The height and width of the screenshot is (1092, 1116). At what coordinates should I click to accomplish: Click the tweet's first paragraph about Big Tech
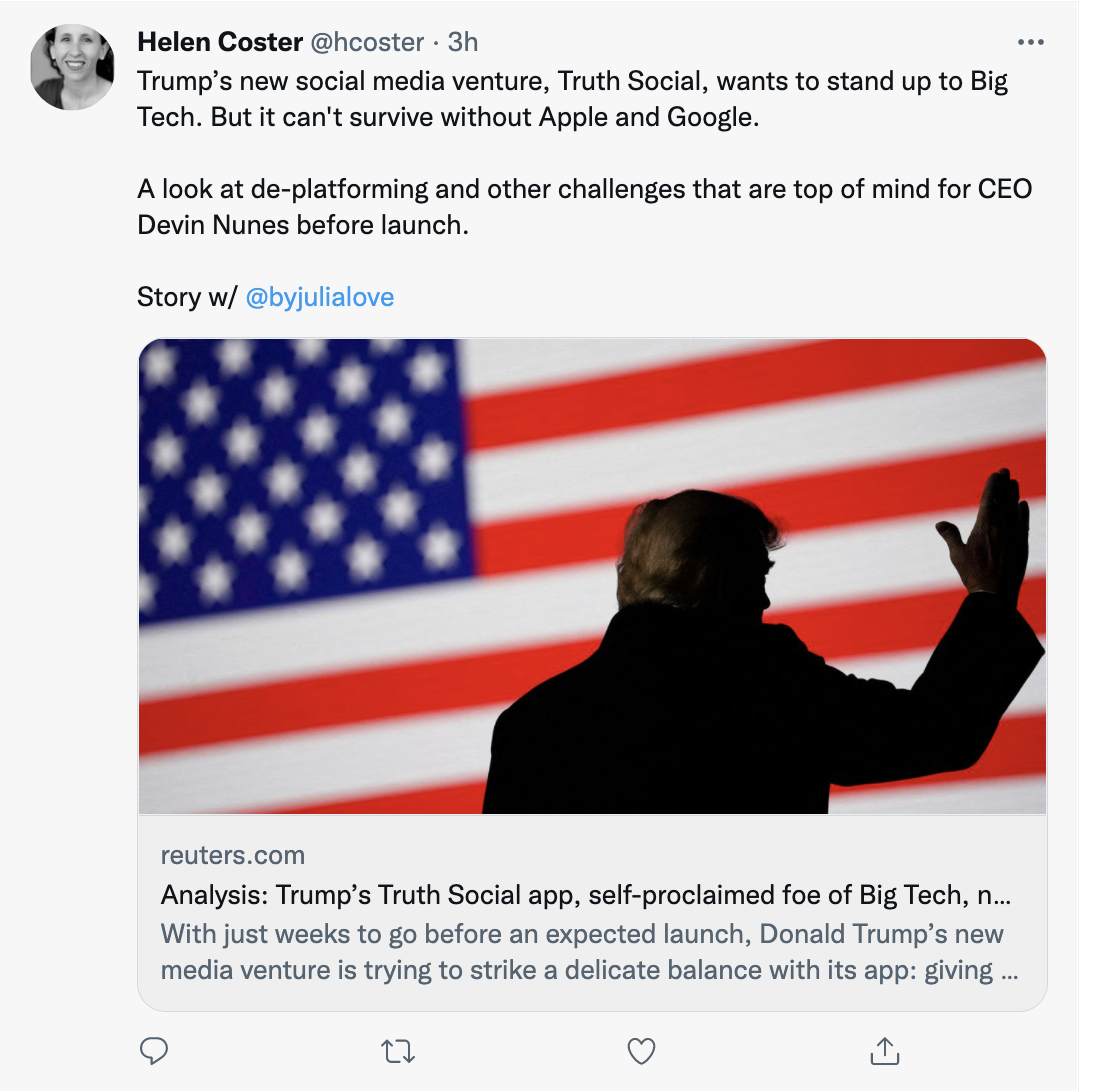coord(570,98)
